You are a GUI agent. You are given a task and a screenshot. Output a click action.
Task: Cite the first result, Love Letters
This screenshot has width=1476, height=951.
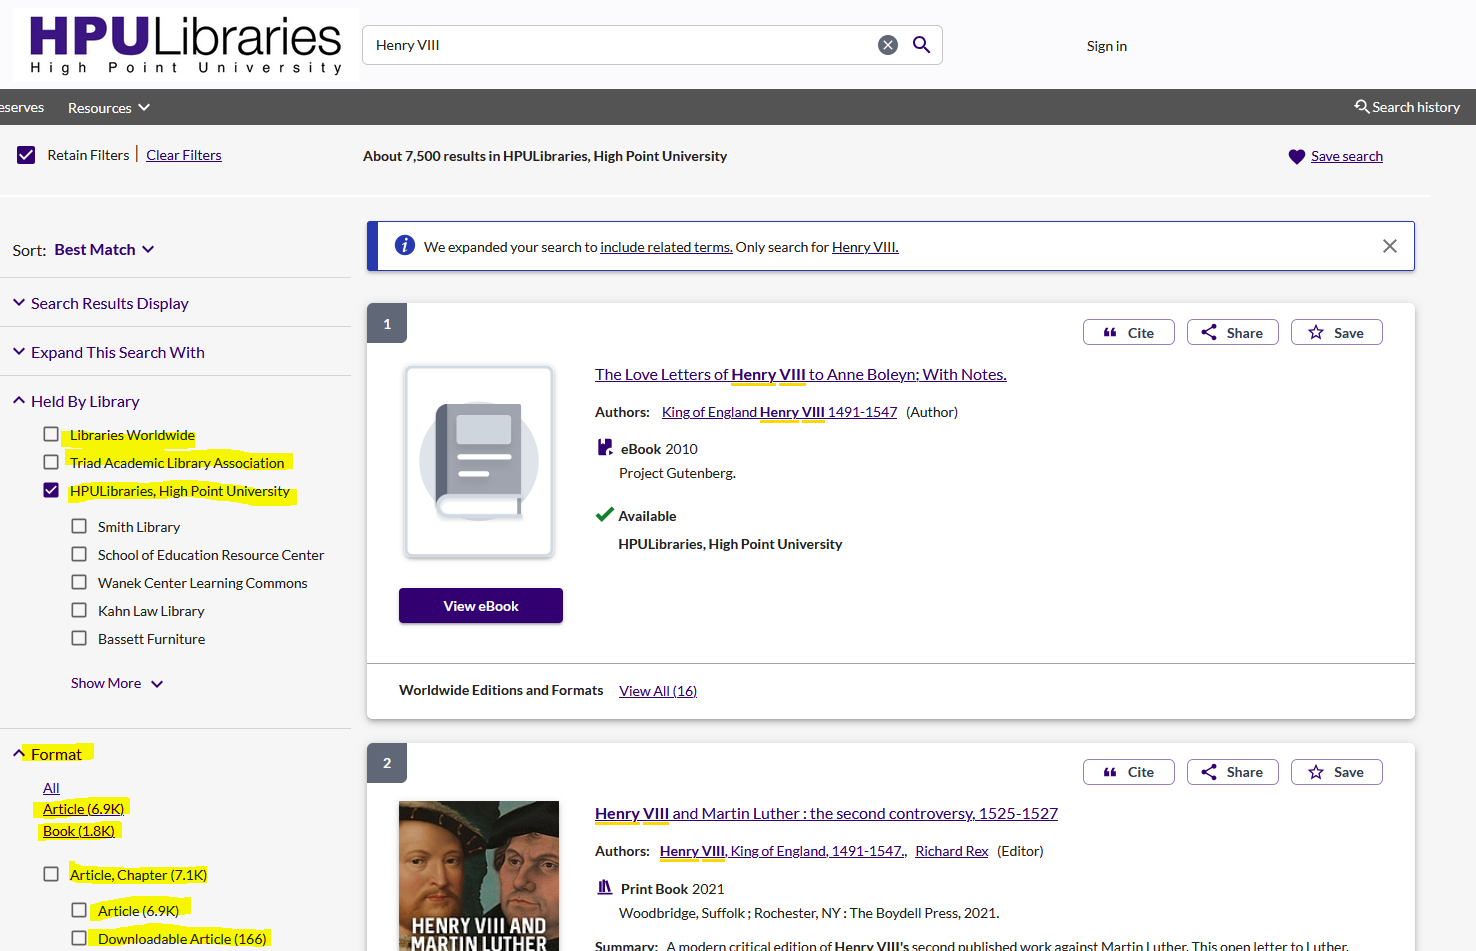(1128, 333)
